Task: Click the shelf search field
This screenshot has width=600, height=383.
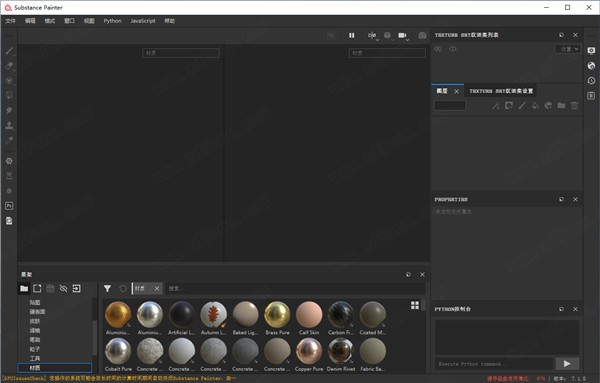Action: (x=295, y=288)
